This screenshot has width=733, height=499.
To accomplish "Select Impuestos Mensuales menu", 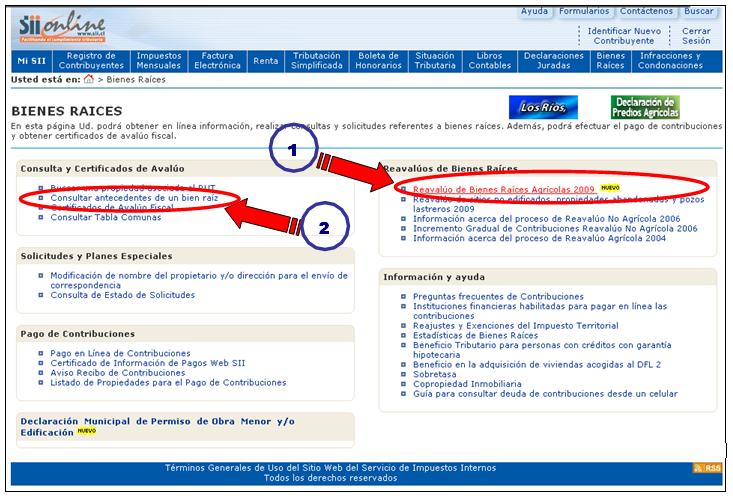I will (159, 61).
